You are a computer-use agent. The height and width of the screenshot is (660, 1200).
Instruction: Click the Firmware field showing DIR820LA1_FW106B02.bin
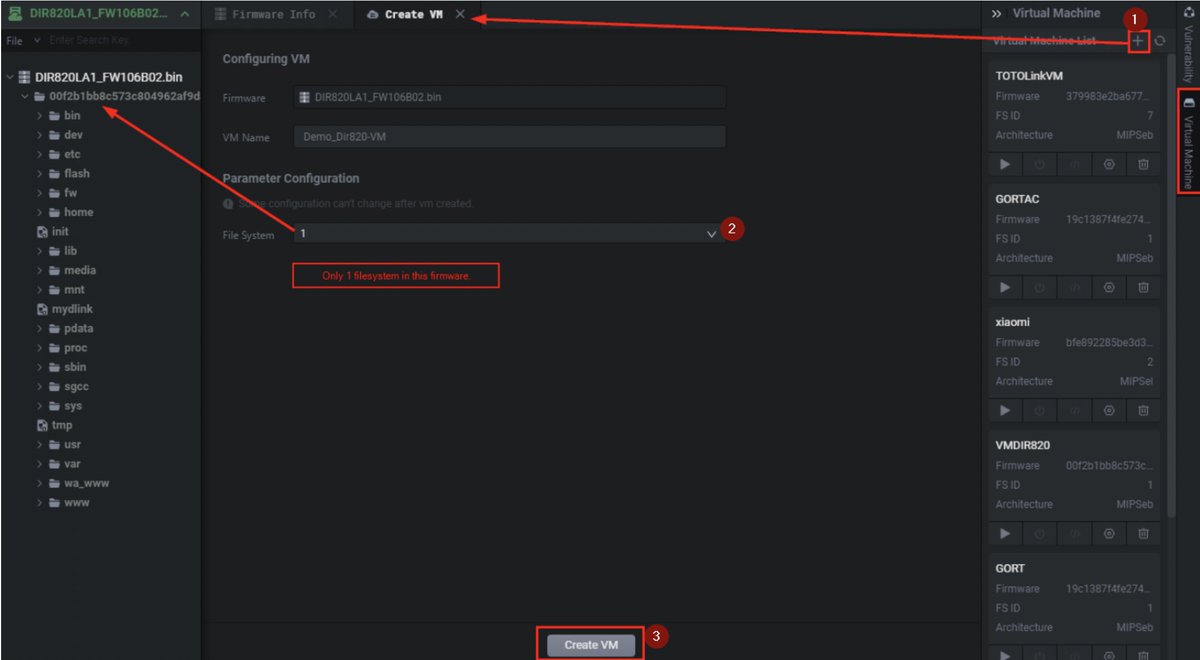click(509, 98)
